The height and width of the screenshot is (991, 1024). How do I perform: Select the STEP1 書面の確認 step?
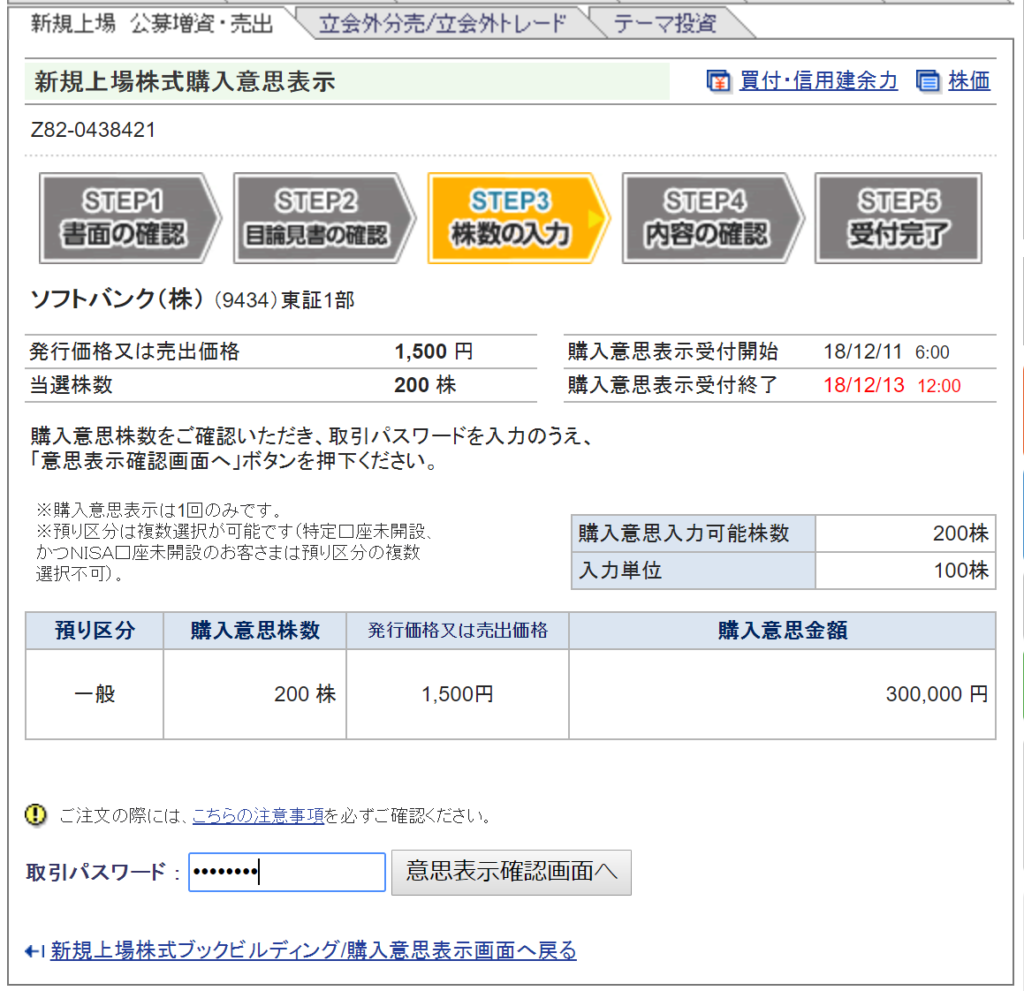130,218
